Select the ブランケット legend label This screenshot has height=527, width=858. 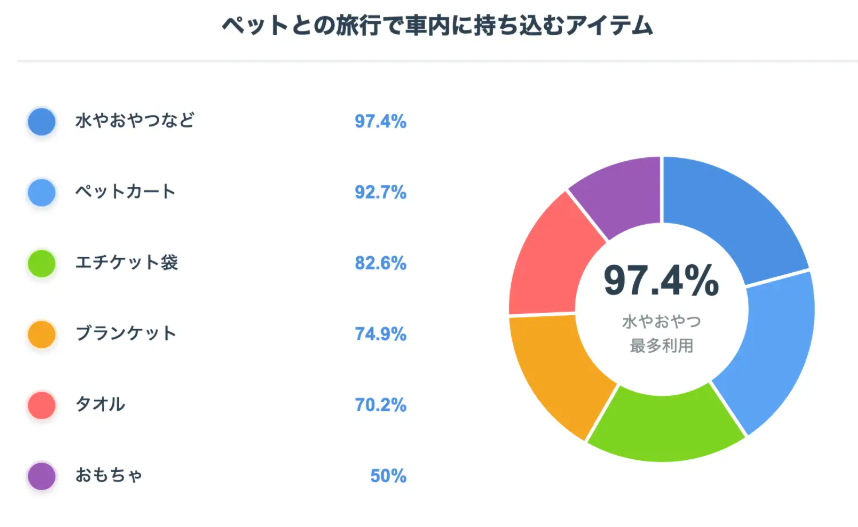[x=126, y=334]
